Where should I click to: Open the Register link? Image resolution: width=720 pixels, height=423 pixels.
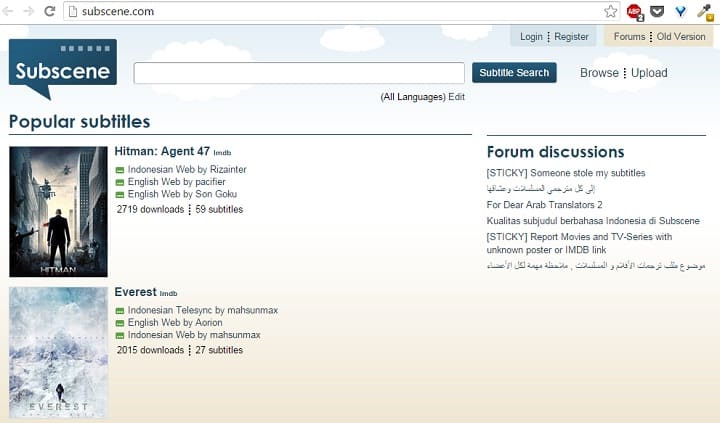[x=571, y=37]
